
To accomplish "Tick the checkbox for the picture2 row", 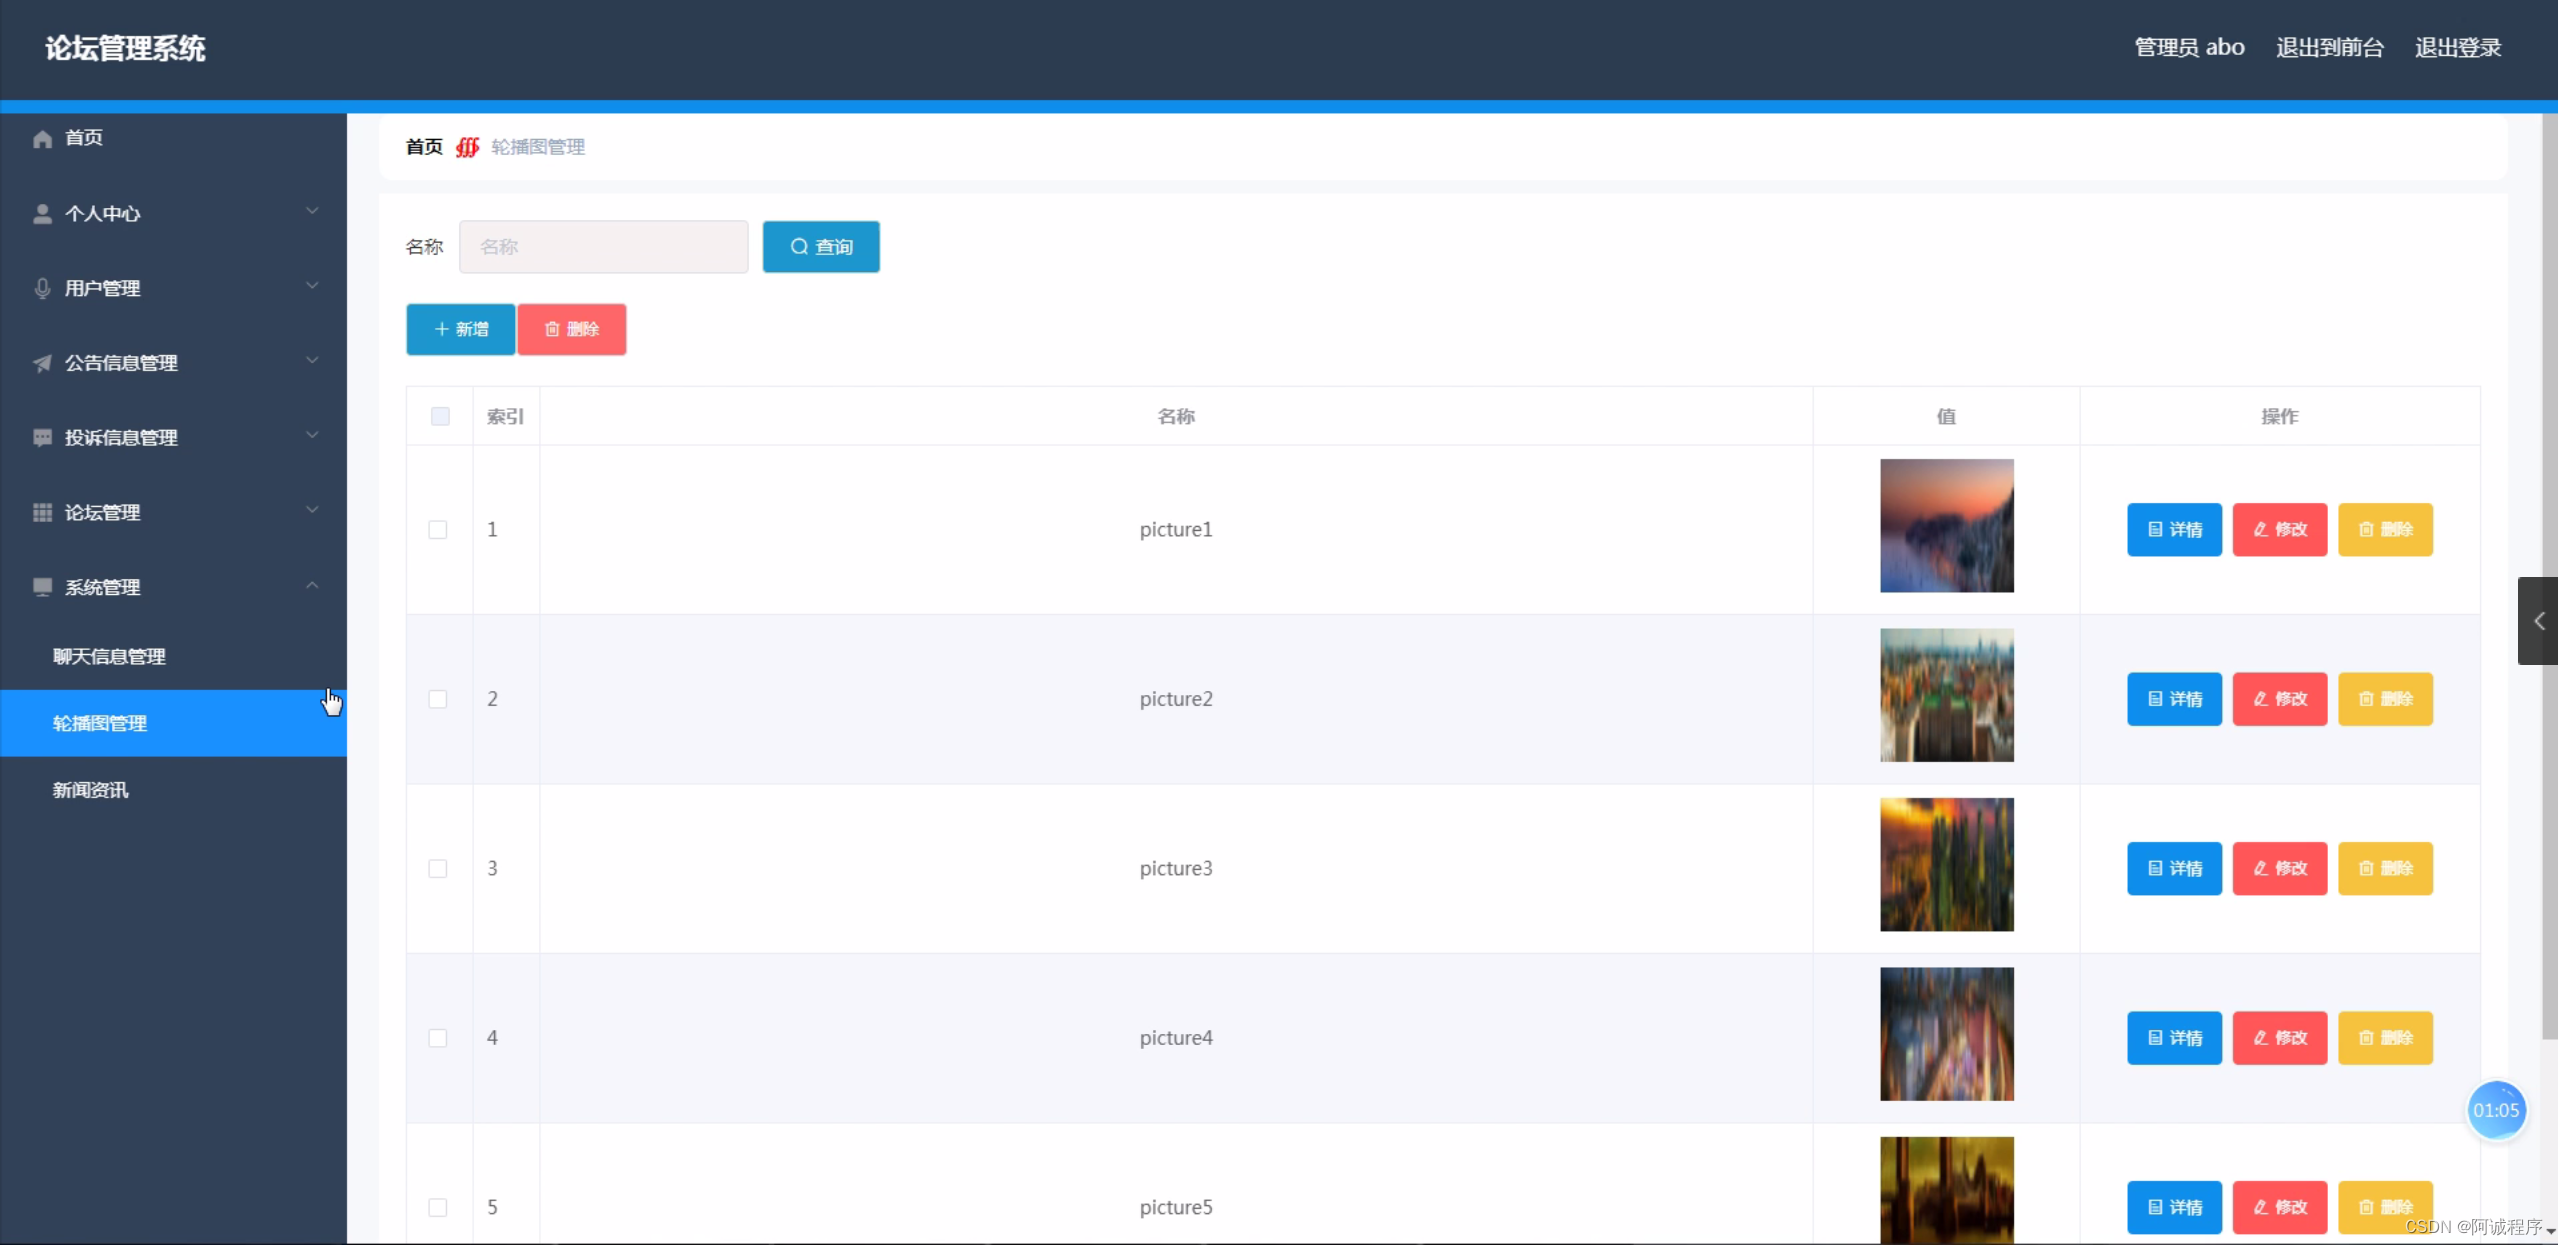I will (438, 699).
